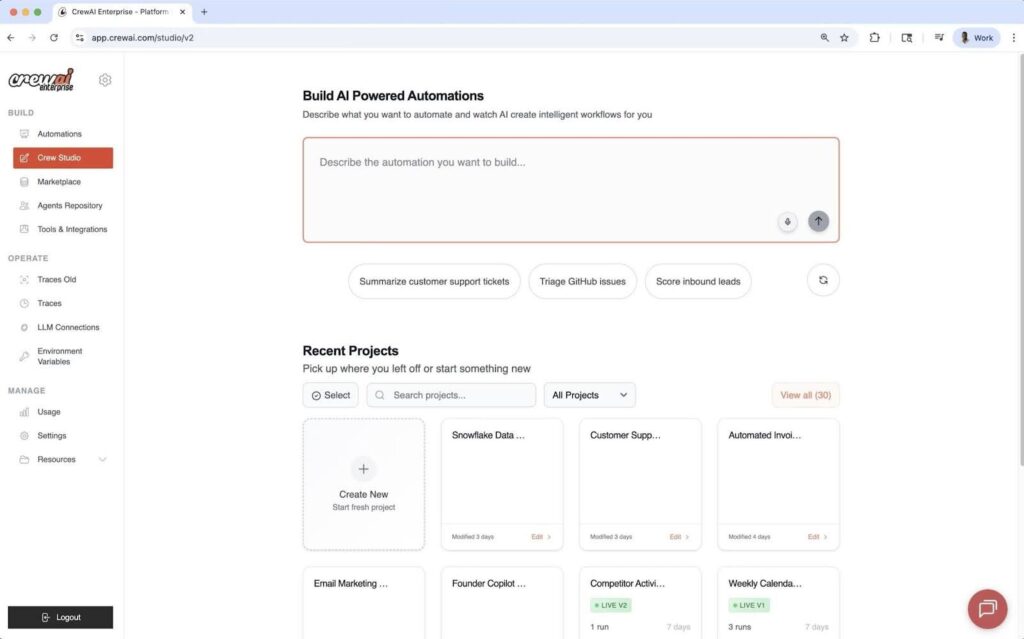Image resolution: width=1024 pixels, height=639 pixels.
Task: Select Crew Studio in the sidebar
Action: coord(63,157)
